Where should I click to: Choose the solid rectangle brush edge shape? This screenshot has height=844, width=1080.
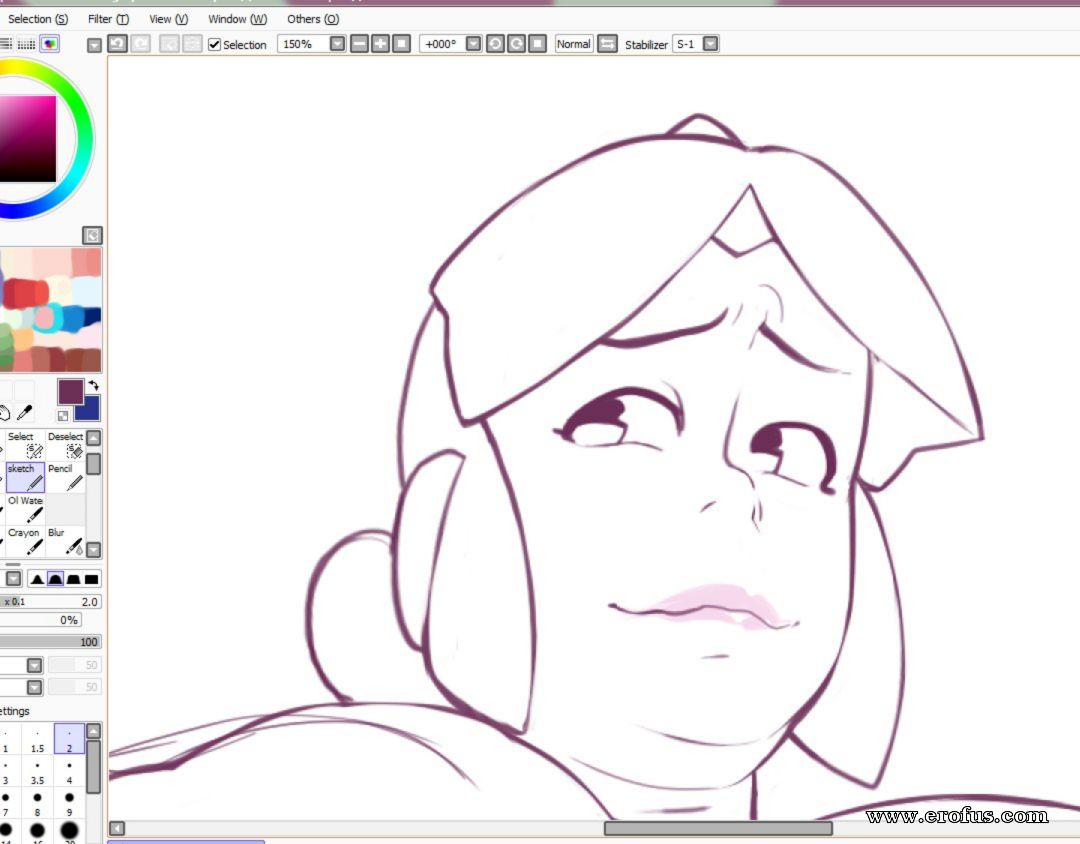pos(92,579)
